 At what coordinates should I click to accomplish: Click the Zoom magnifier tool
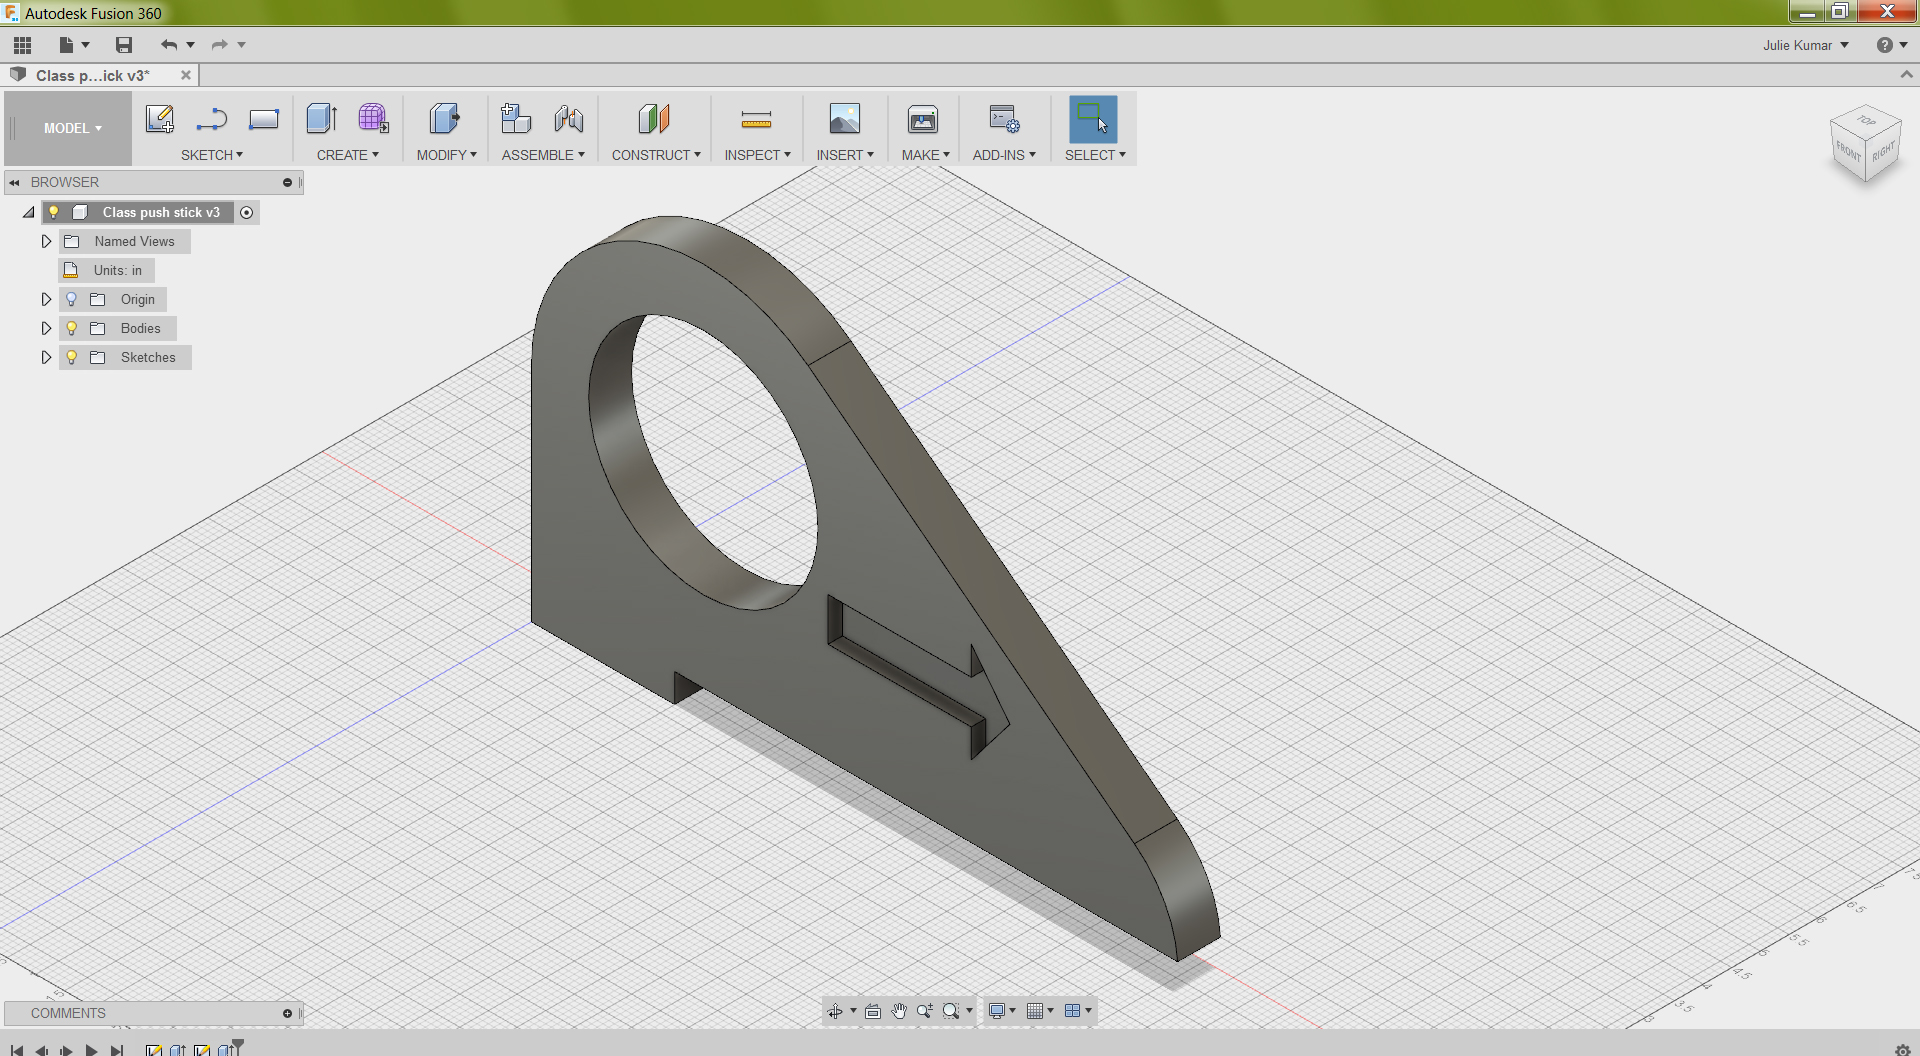[x=925, y=1011]
